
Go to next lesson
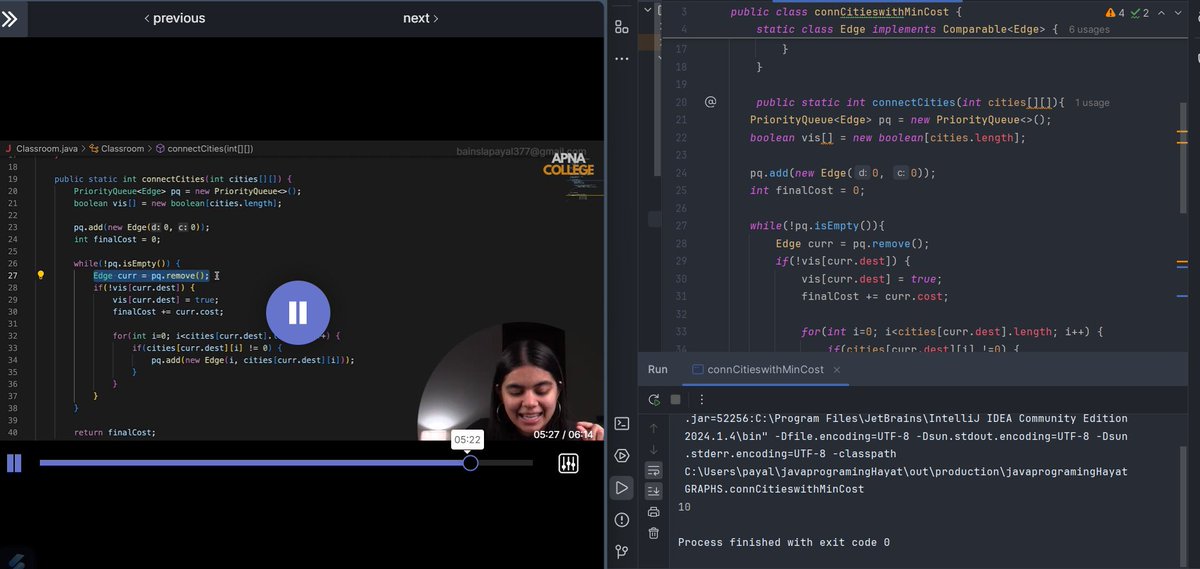(x=420, y=18)
